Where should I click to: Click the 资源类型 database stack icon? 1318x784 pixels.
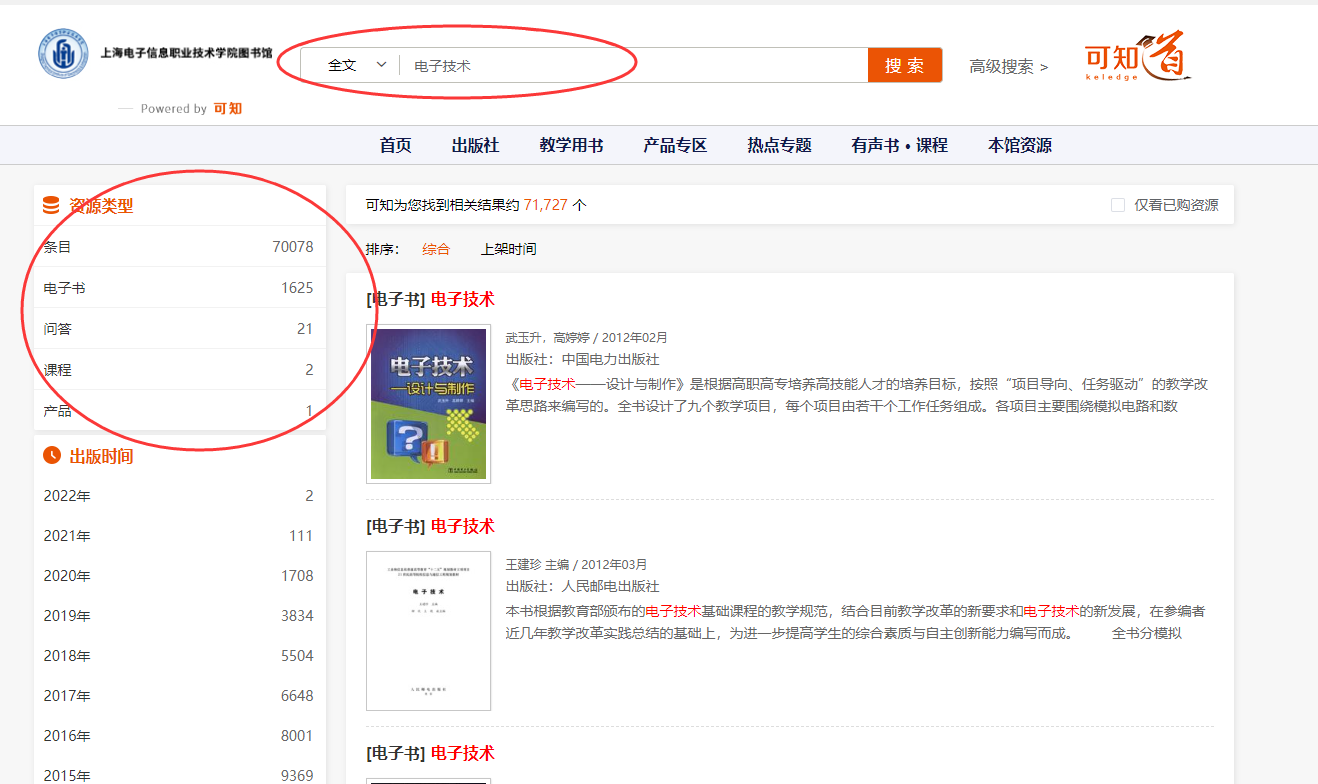pyautogui.click(x=51, y=206)
